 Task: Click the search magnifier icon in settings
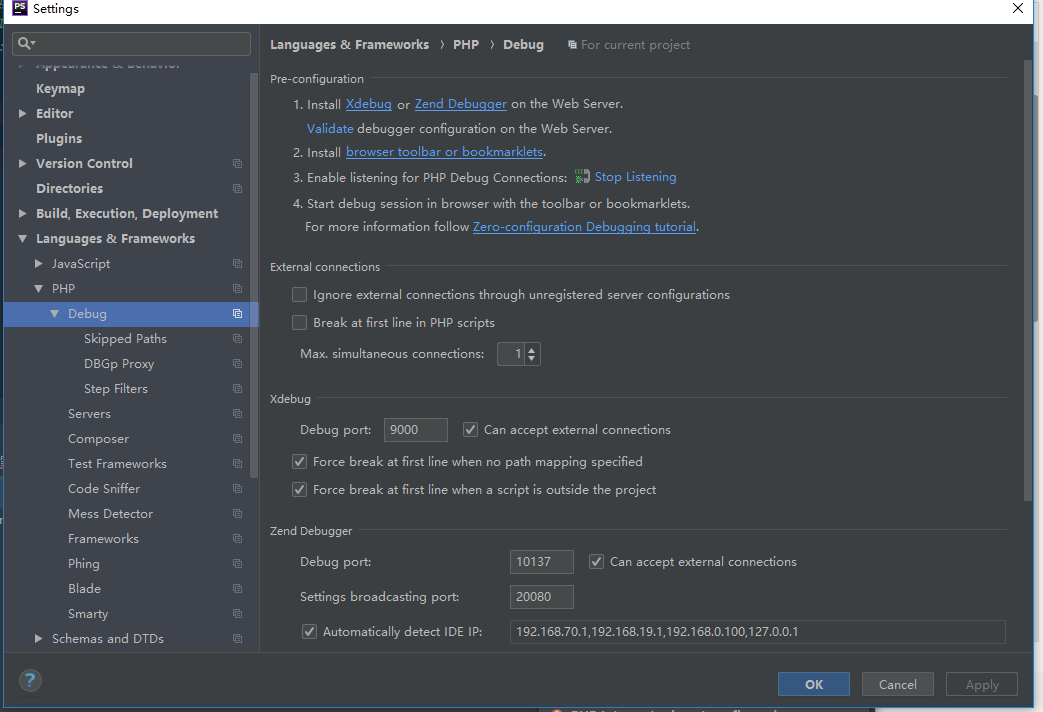[25, 44]
